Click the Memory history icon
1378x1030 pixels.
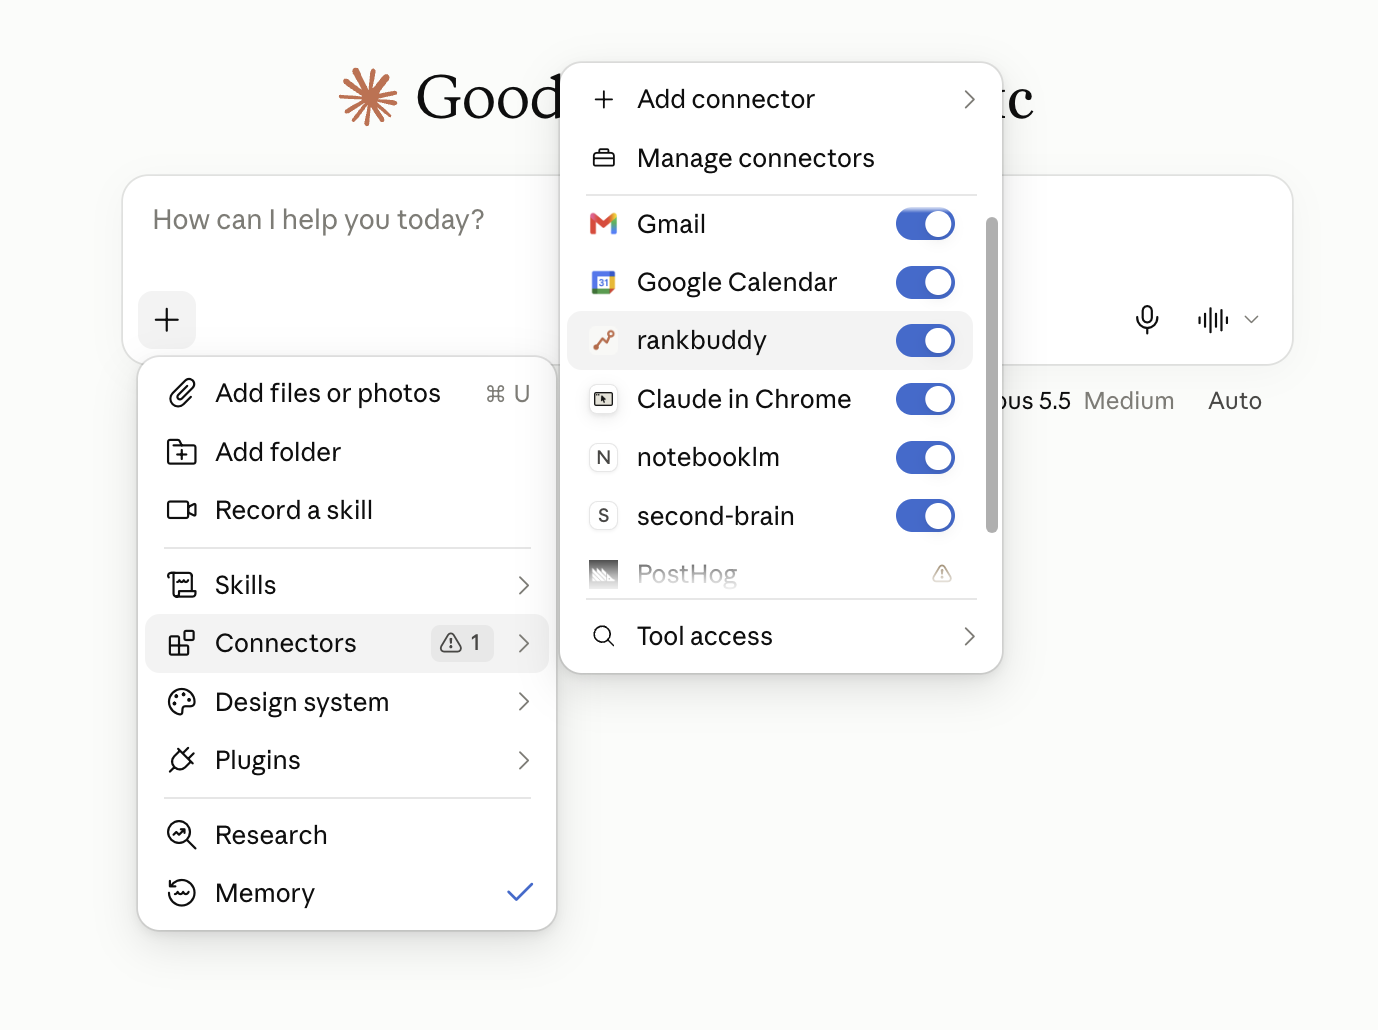click(x=182, y=893)
